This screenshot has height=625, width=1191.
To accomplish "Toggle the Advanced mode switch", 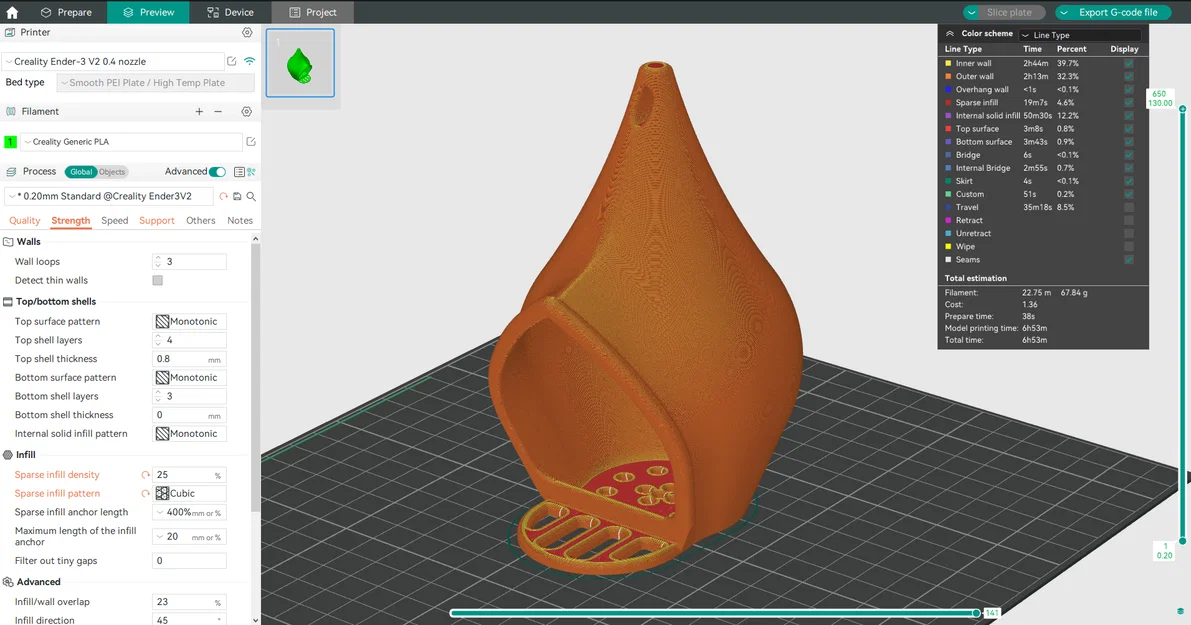I will [x=217, y=172].
